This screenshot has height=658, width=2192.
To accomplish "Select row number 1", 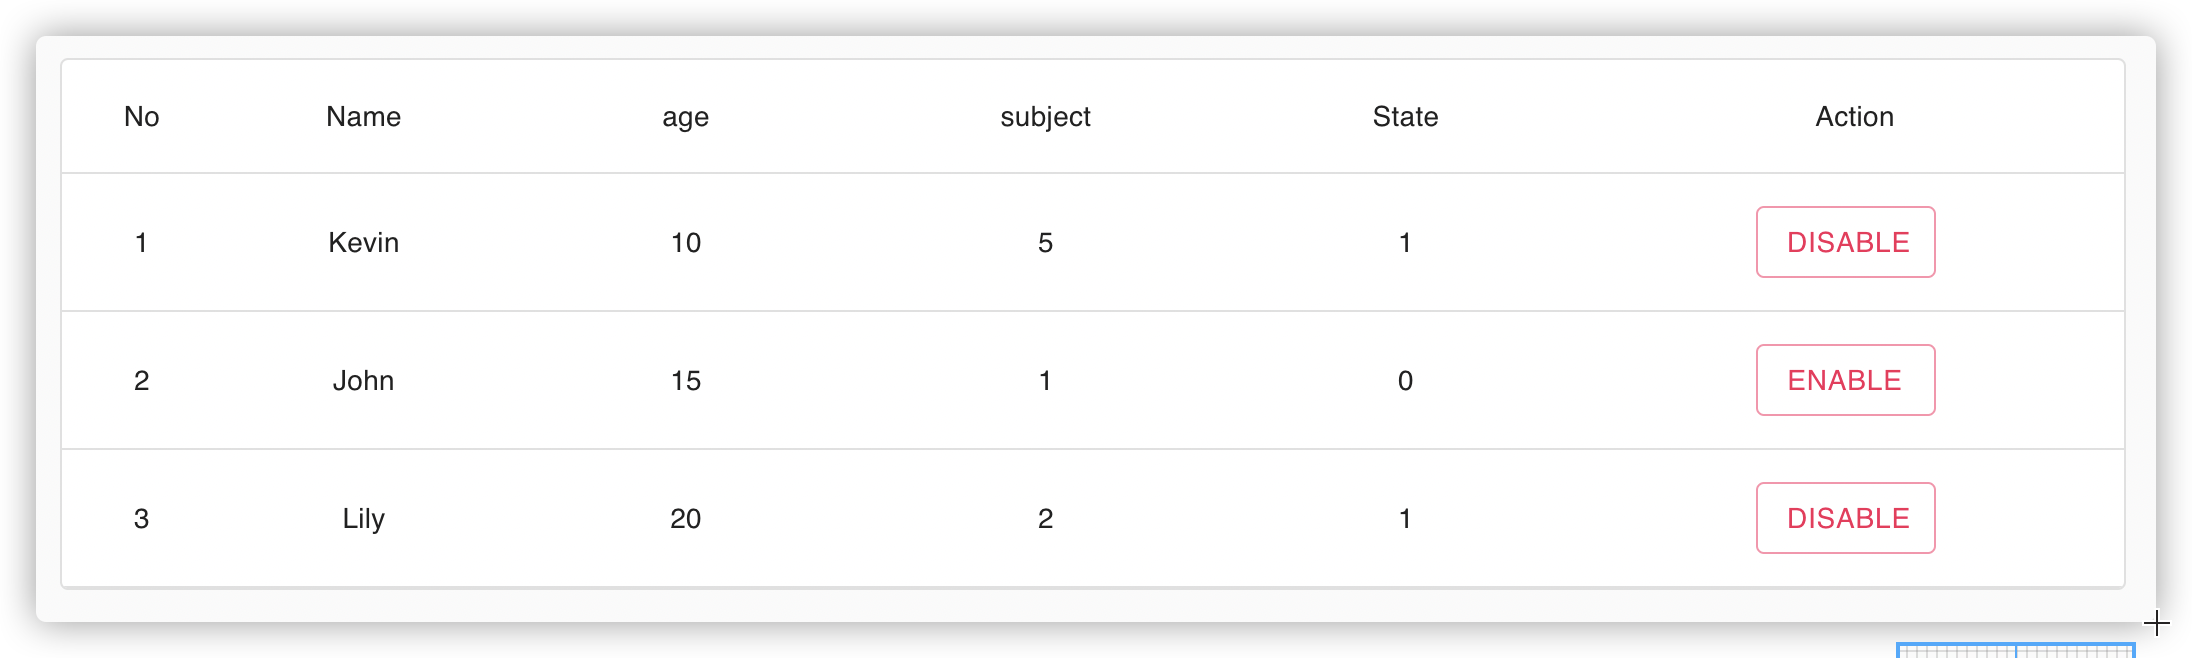I will pos(142,242).
